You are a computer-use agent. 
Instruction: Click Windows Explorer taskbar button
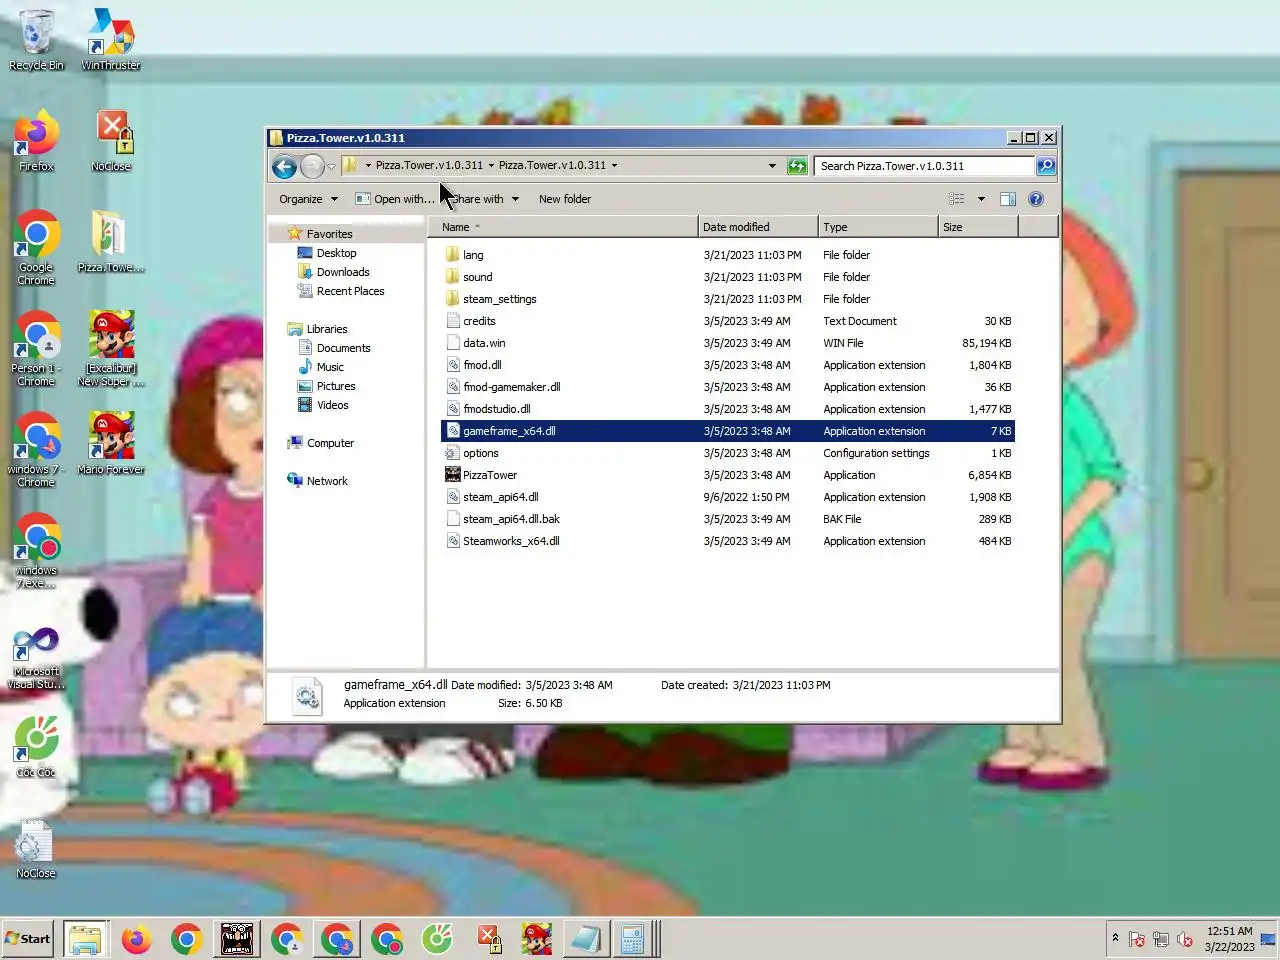pyautogui.click(x=87, y=939)
